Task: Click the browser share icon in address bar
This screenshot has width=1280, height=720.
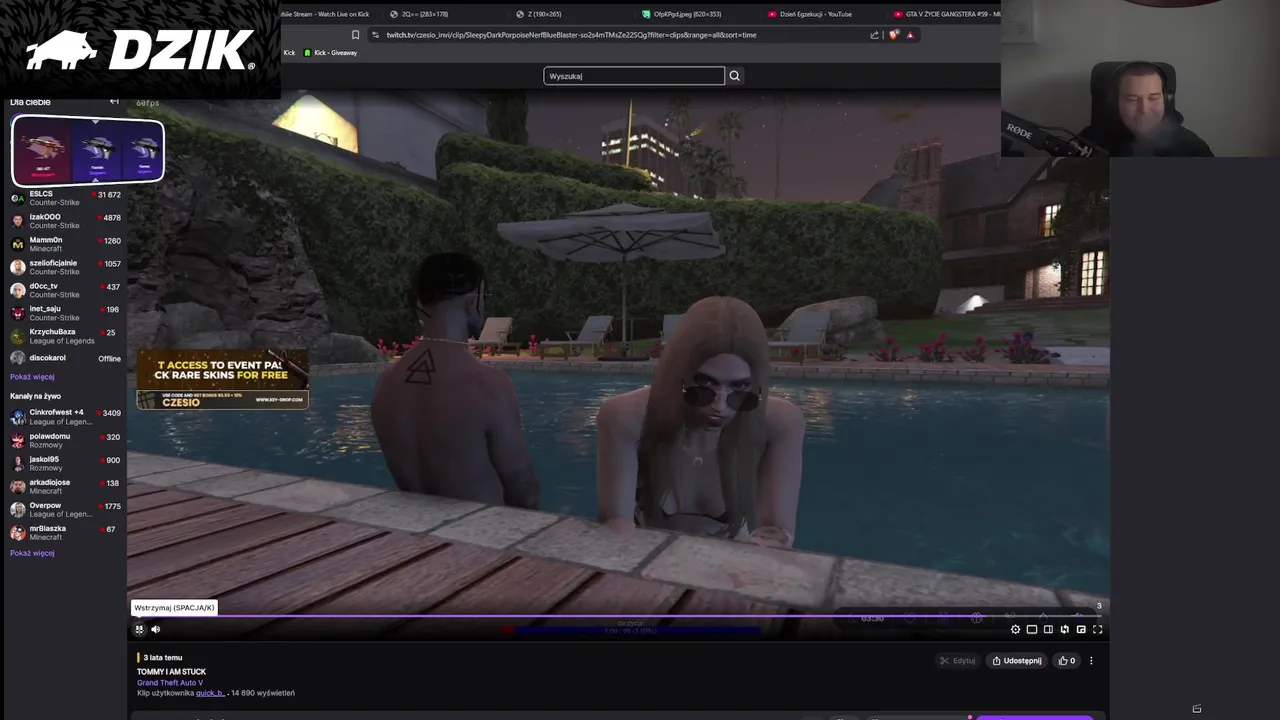Action: click(x=874, y=35)
